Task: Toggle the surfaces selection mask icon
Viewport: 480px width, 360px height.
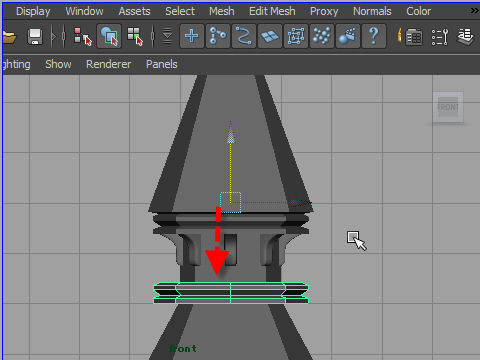Action: 270,36
